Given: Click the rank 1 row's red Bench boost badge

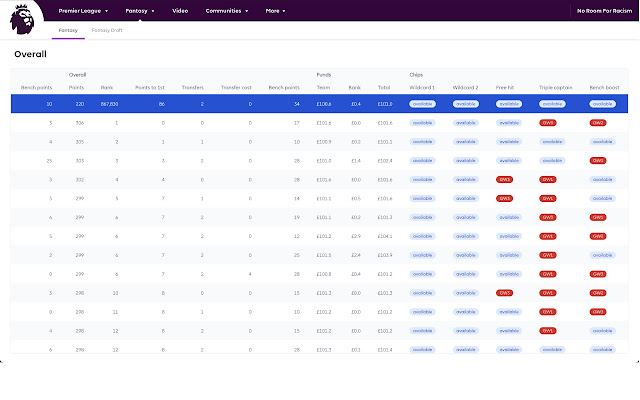Looking at the screenshot, I should pos(598,122).
